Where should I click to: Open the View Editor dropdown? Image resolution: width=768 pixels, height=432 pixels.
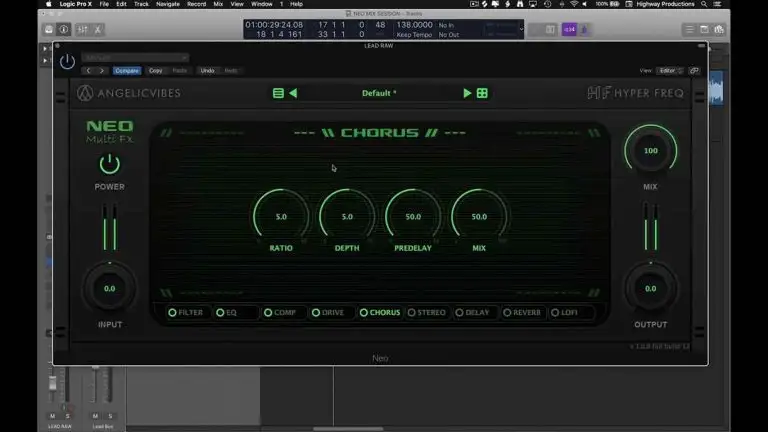click(670, 71)
